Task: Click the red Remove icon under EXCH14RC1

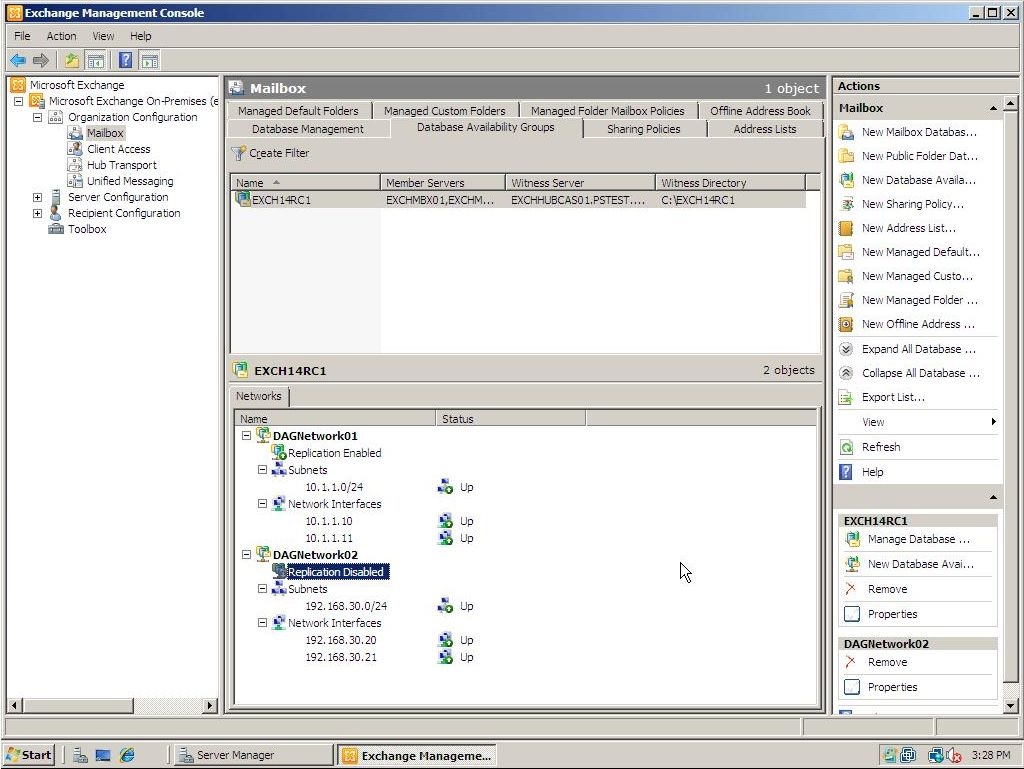Action: 851,589
